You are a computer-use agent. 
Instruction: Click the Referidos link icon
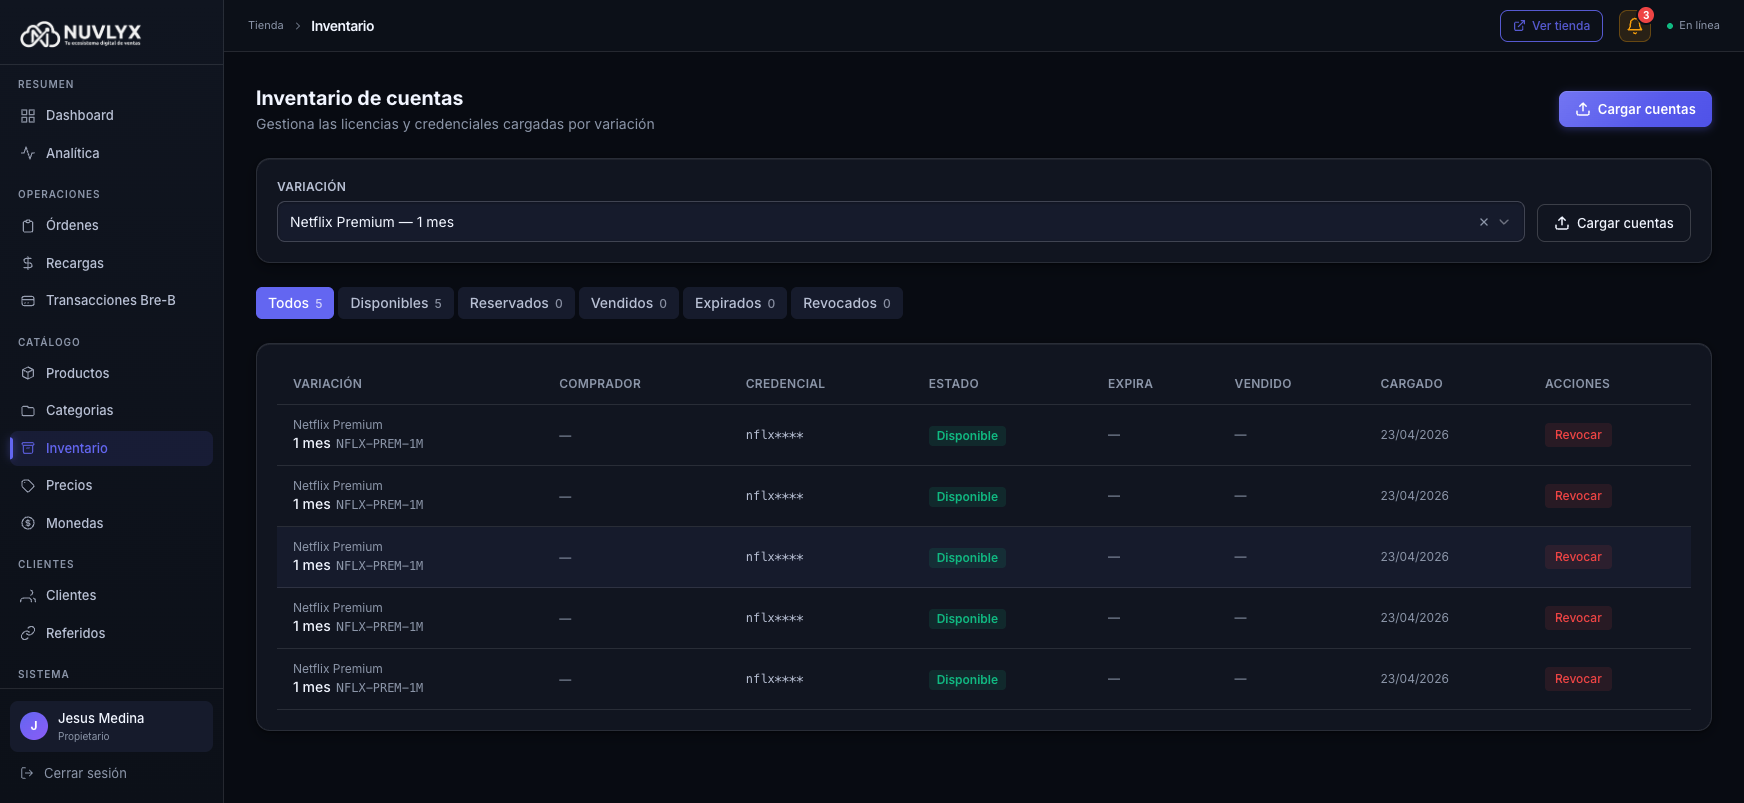click(x=28, y=633)
